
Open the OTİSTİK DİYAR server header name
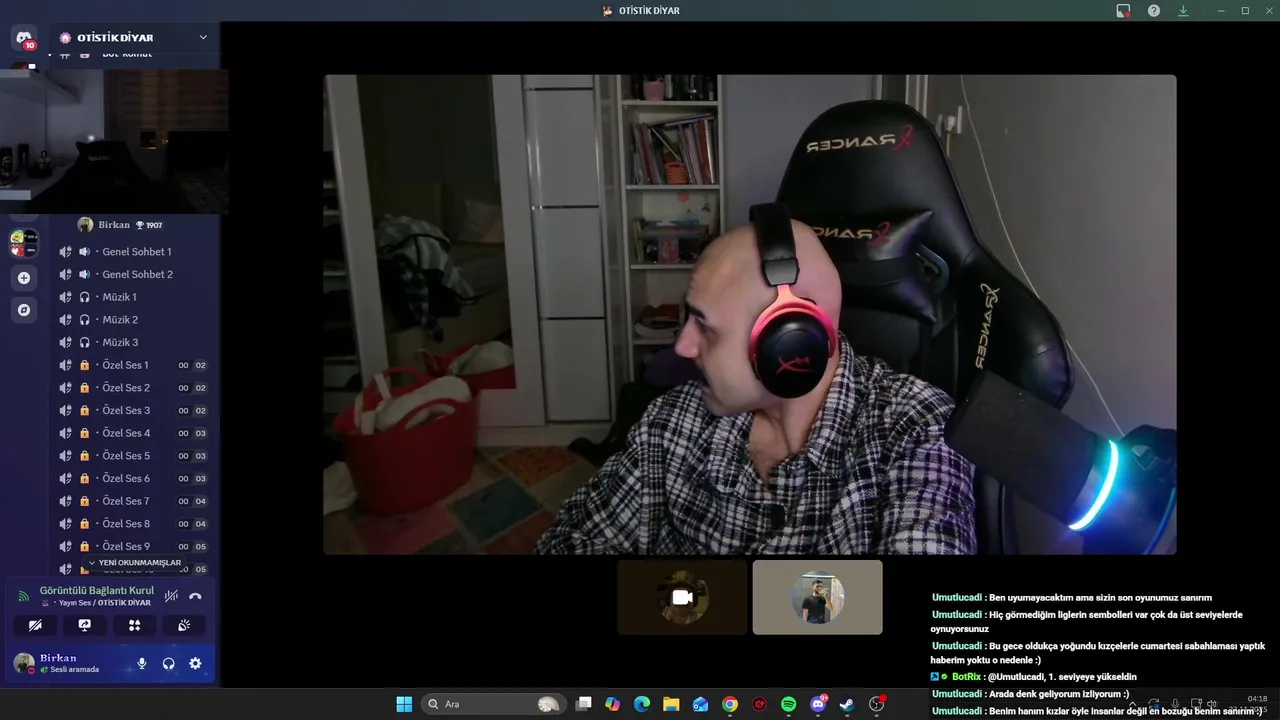point(115,37)
